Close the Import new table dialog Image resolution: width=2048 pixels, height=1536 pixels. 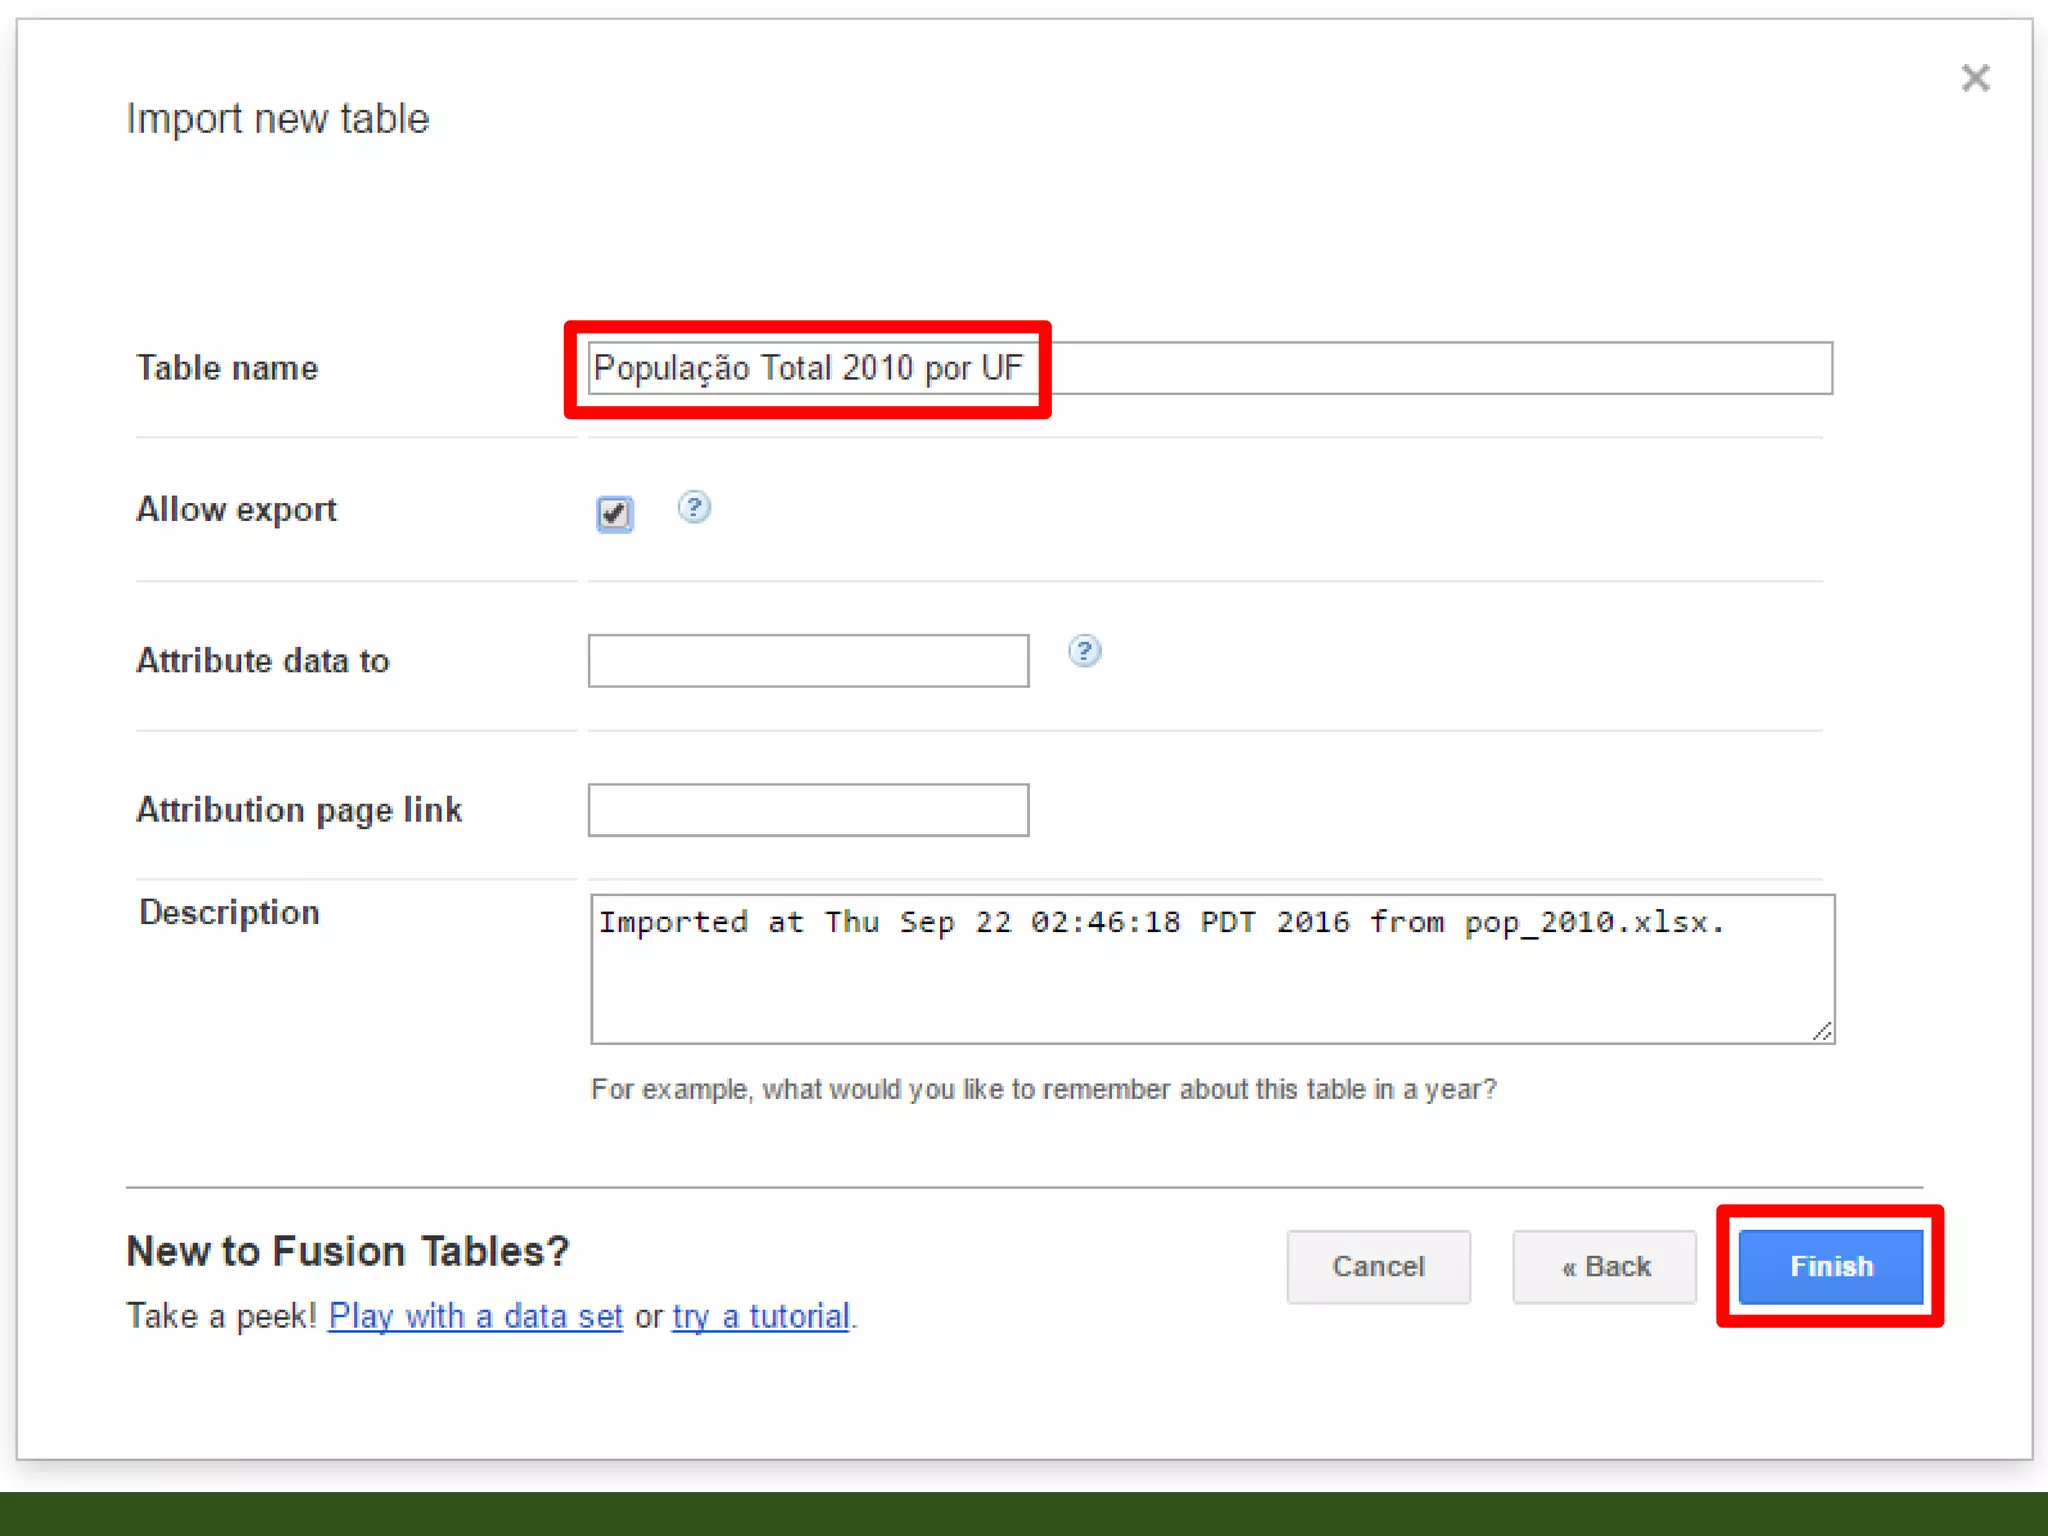coord(1975,78)
